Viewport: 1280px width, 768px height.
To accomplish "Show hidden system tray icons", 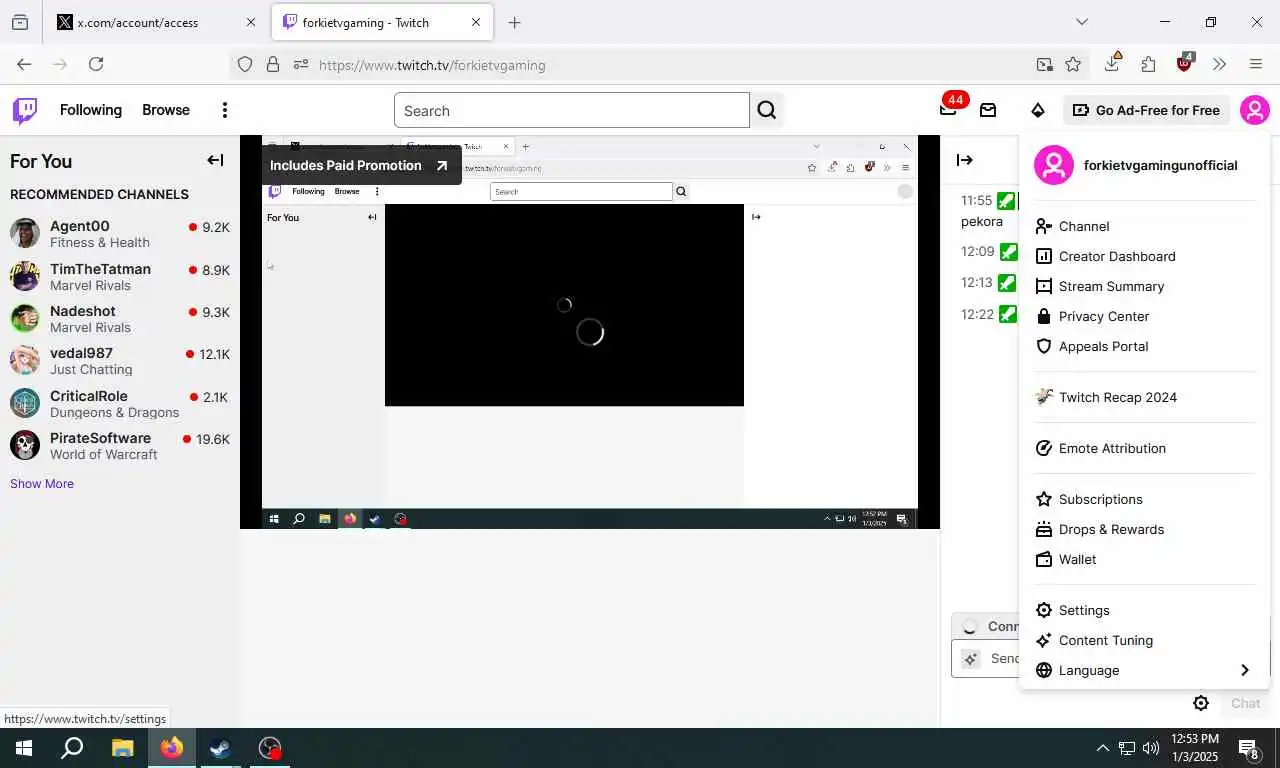I will [x=1102, y=748].
